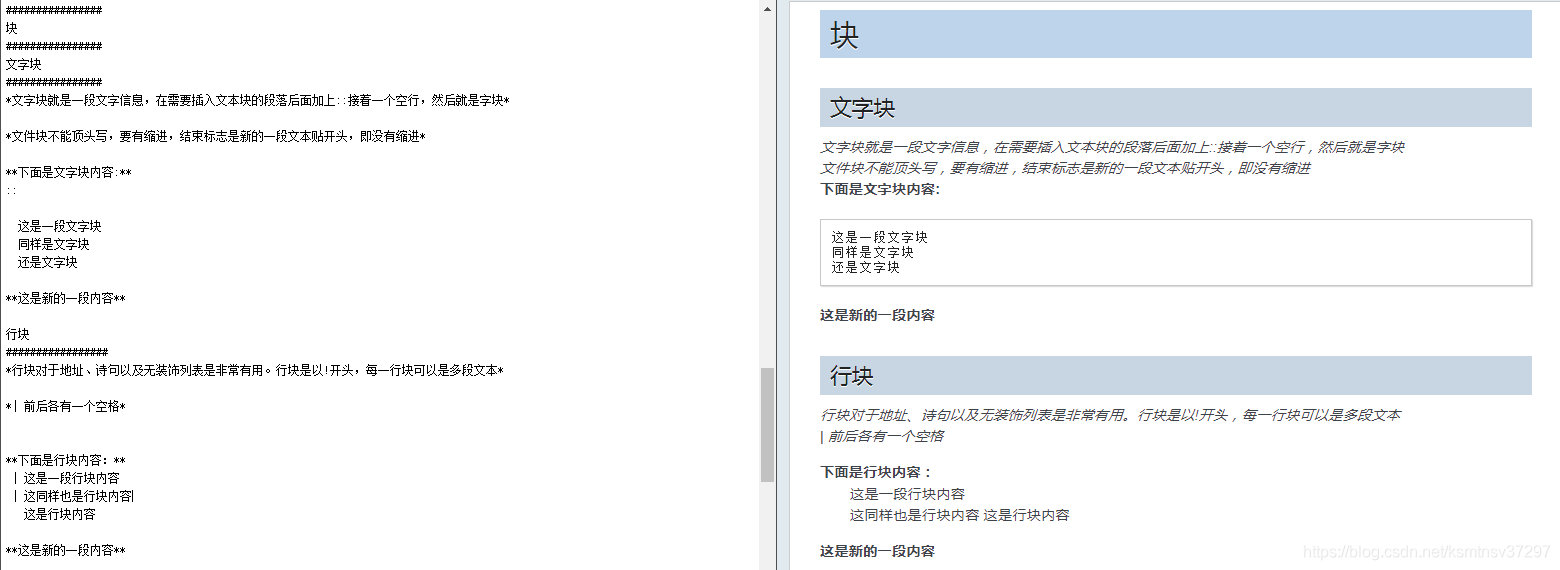1560x570 pixels.
Task: Click editor source line '文字块'
Action: (x=24, y=64)
